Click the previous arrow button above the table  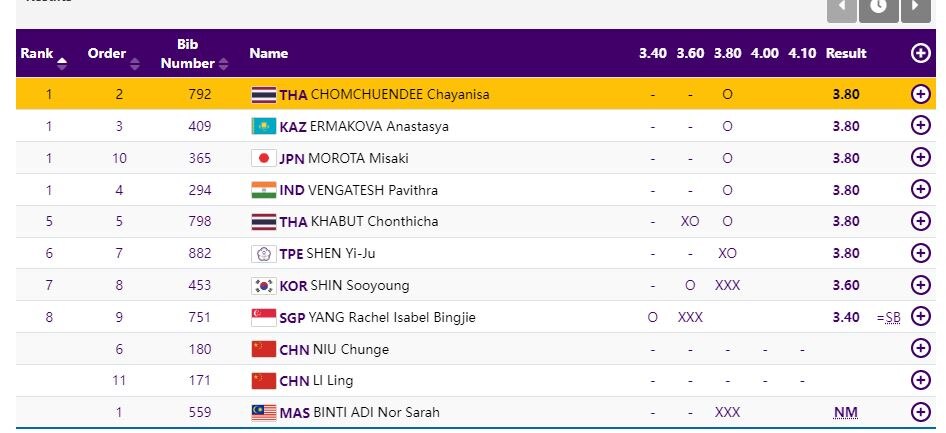point(842,7)
